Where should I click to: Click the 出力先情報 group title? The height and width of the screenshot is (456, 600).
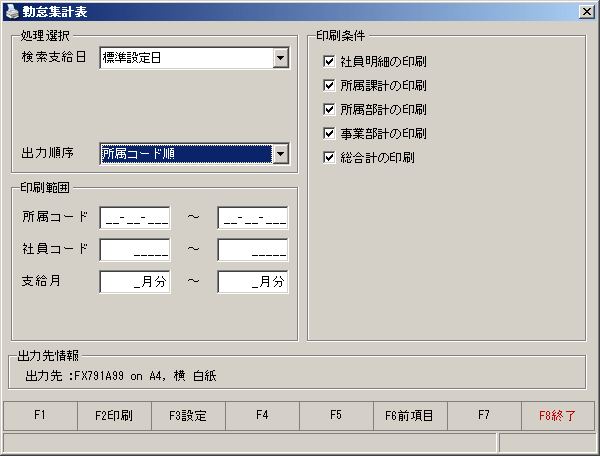click(x=49, y=356)
